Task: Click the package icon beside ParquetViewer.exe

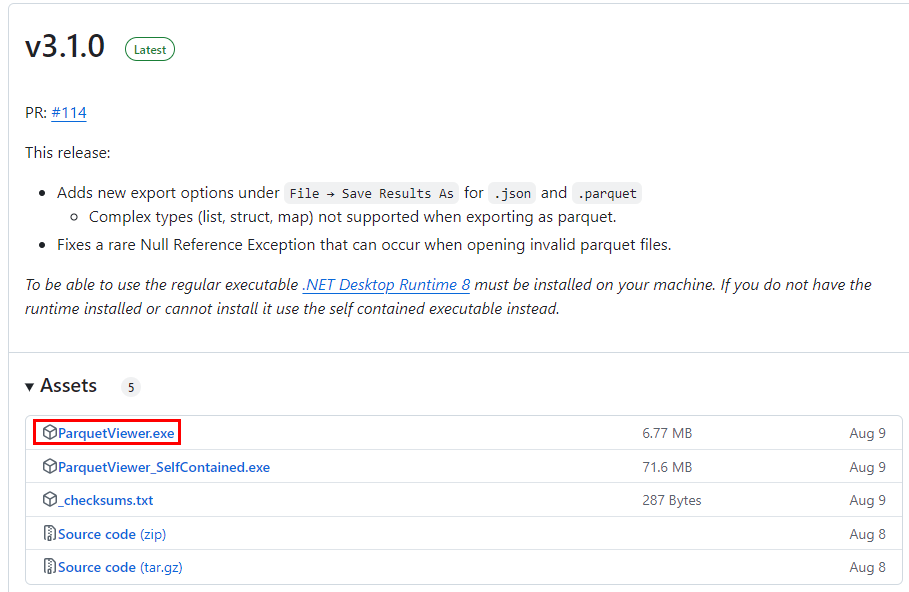Action: coord(50,433)
